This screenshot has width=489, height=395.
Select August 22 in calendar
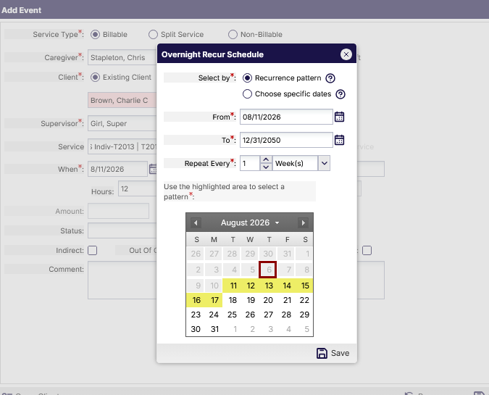[x=304, y=300]
